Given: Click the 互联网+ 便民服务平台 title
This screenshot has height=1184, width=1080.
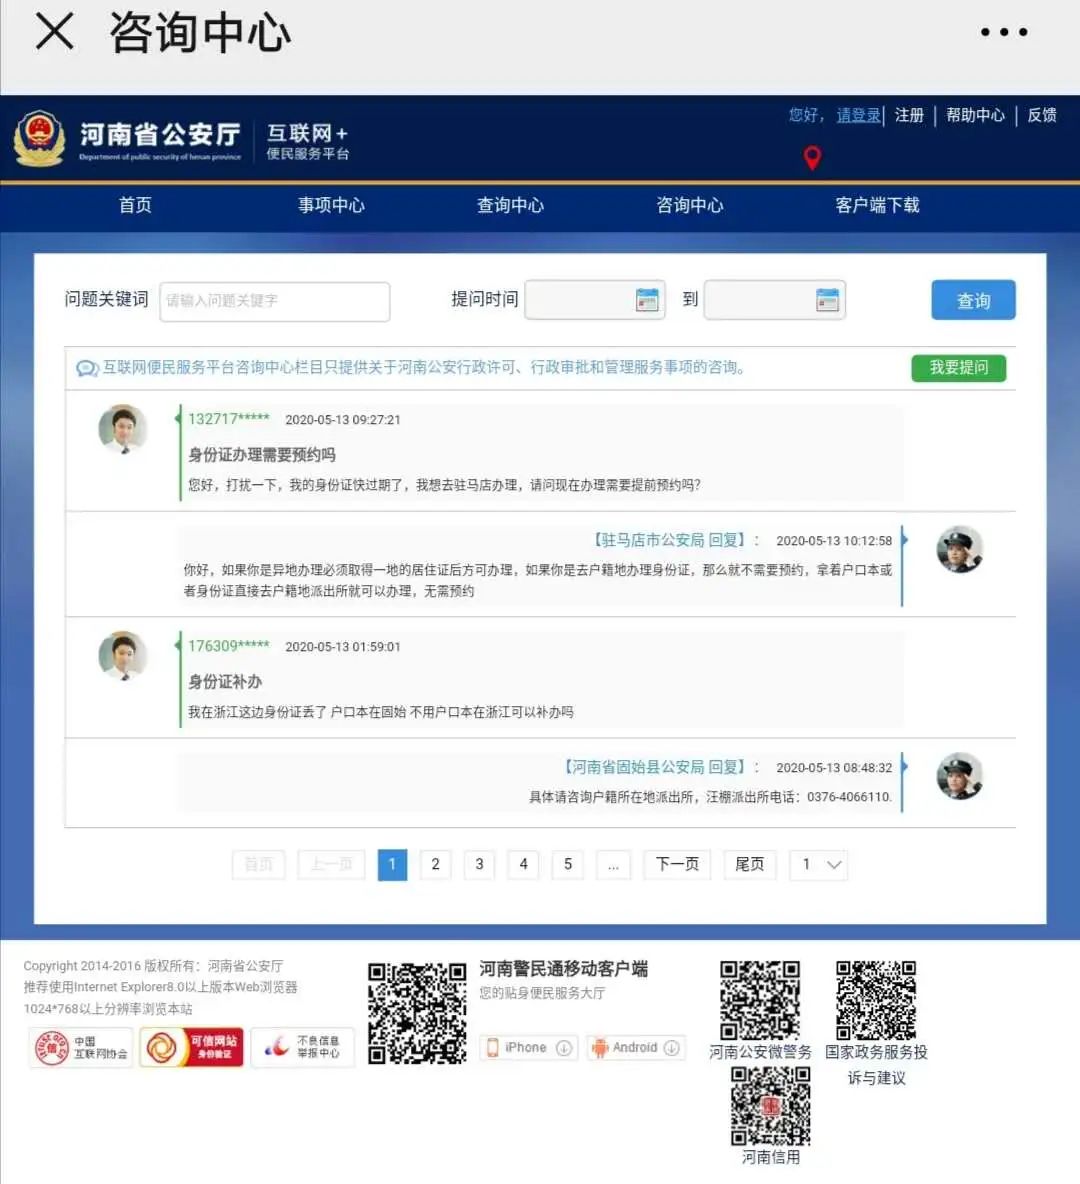Looking at the screenshot, I should [307, 142].
